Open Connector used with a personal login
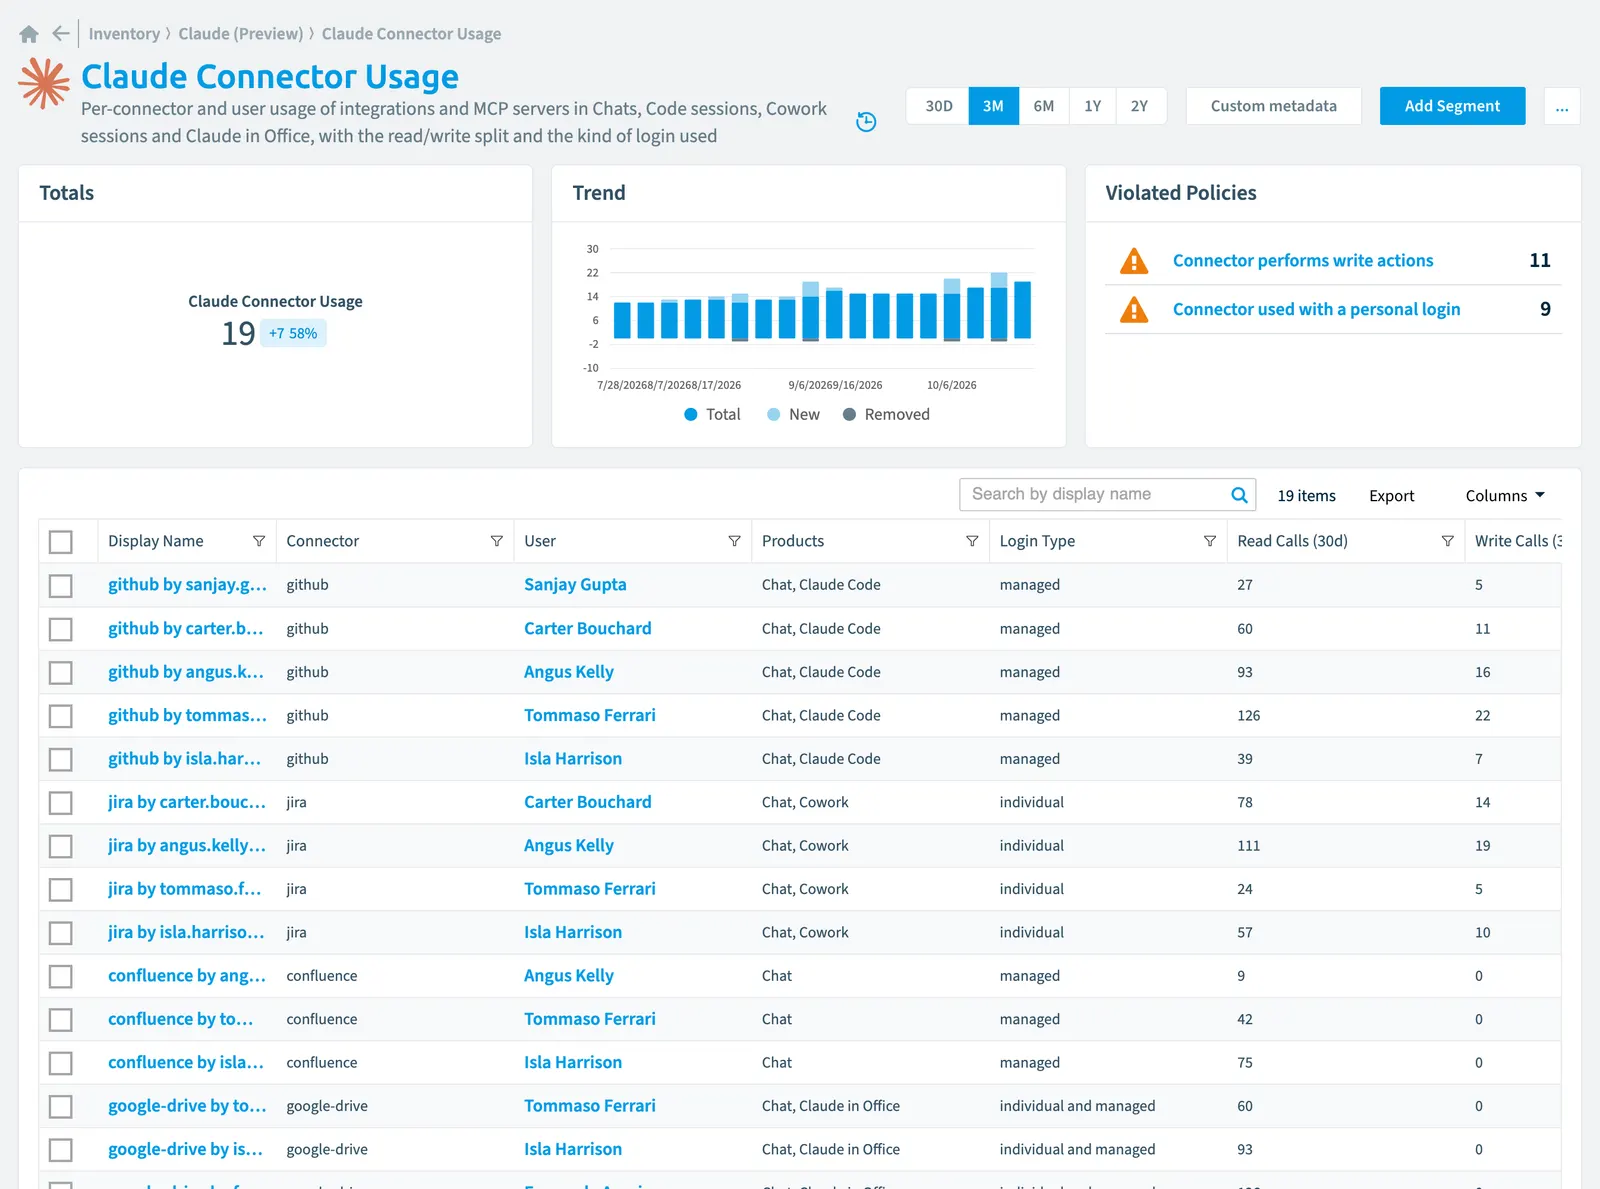The width and height of the screenshot is (1600, 1189). [1316, 310]
